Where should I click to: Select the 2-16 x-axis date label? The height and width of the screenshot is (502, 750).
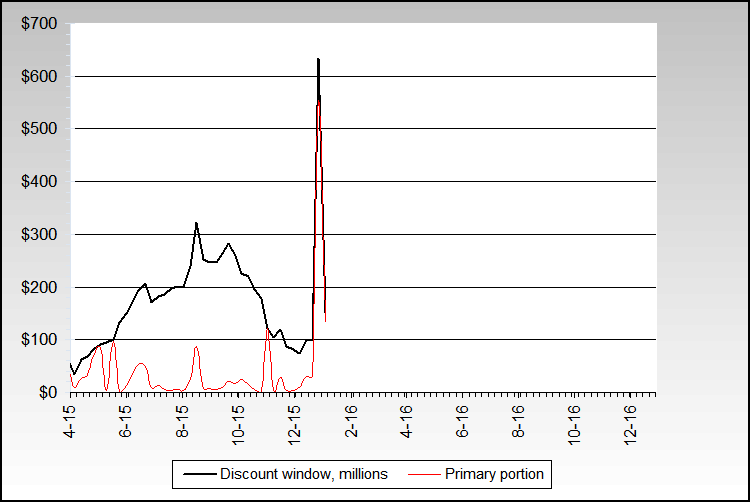pyautogui.click(x=351, y=421)
